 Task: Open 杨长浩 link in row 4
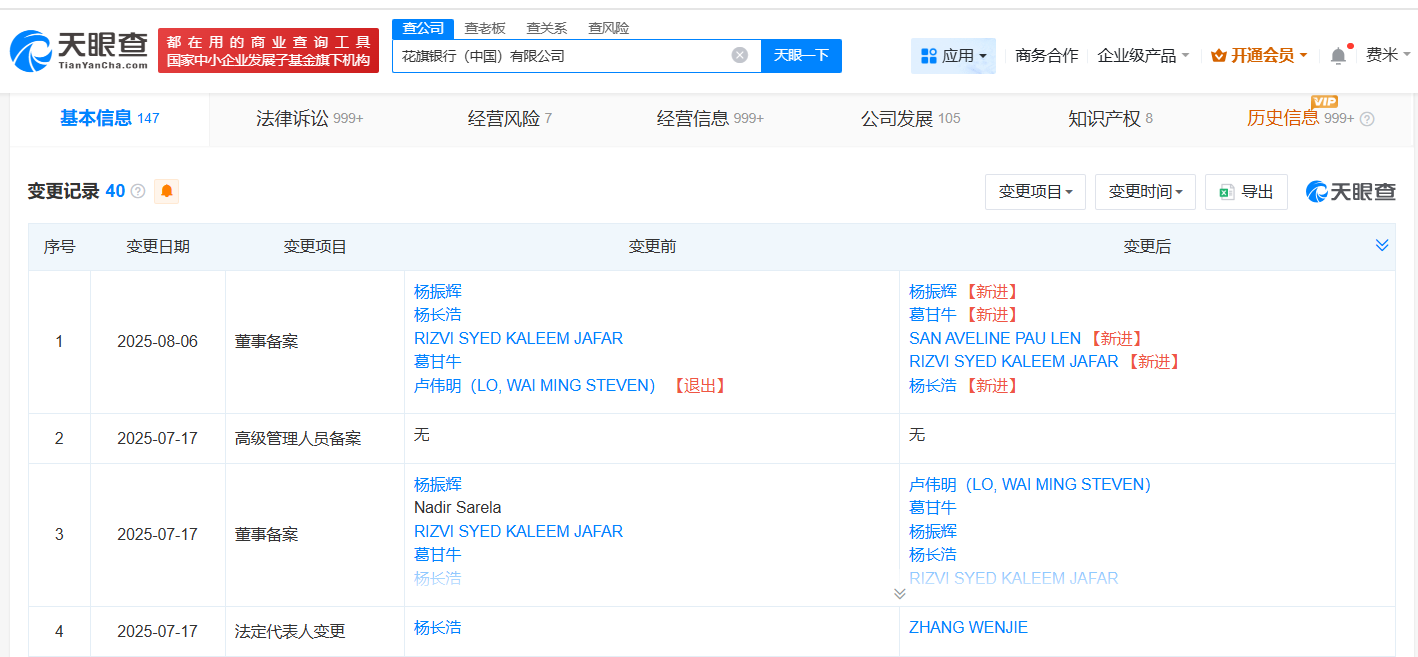coord(438,628)
